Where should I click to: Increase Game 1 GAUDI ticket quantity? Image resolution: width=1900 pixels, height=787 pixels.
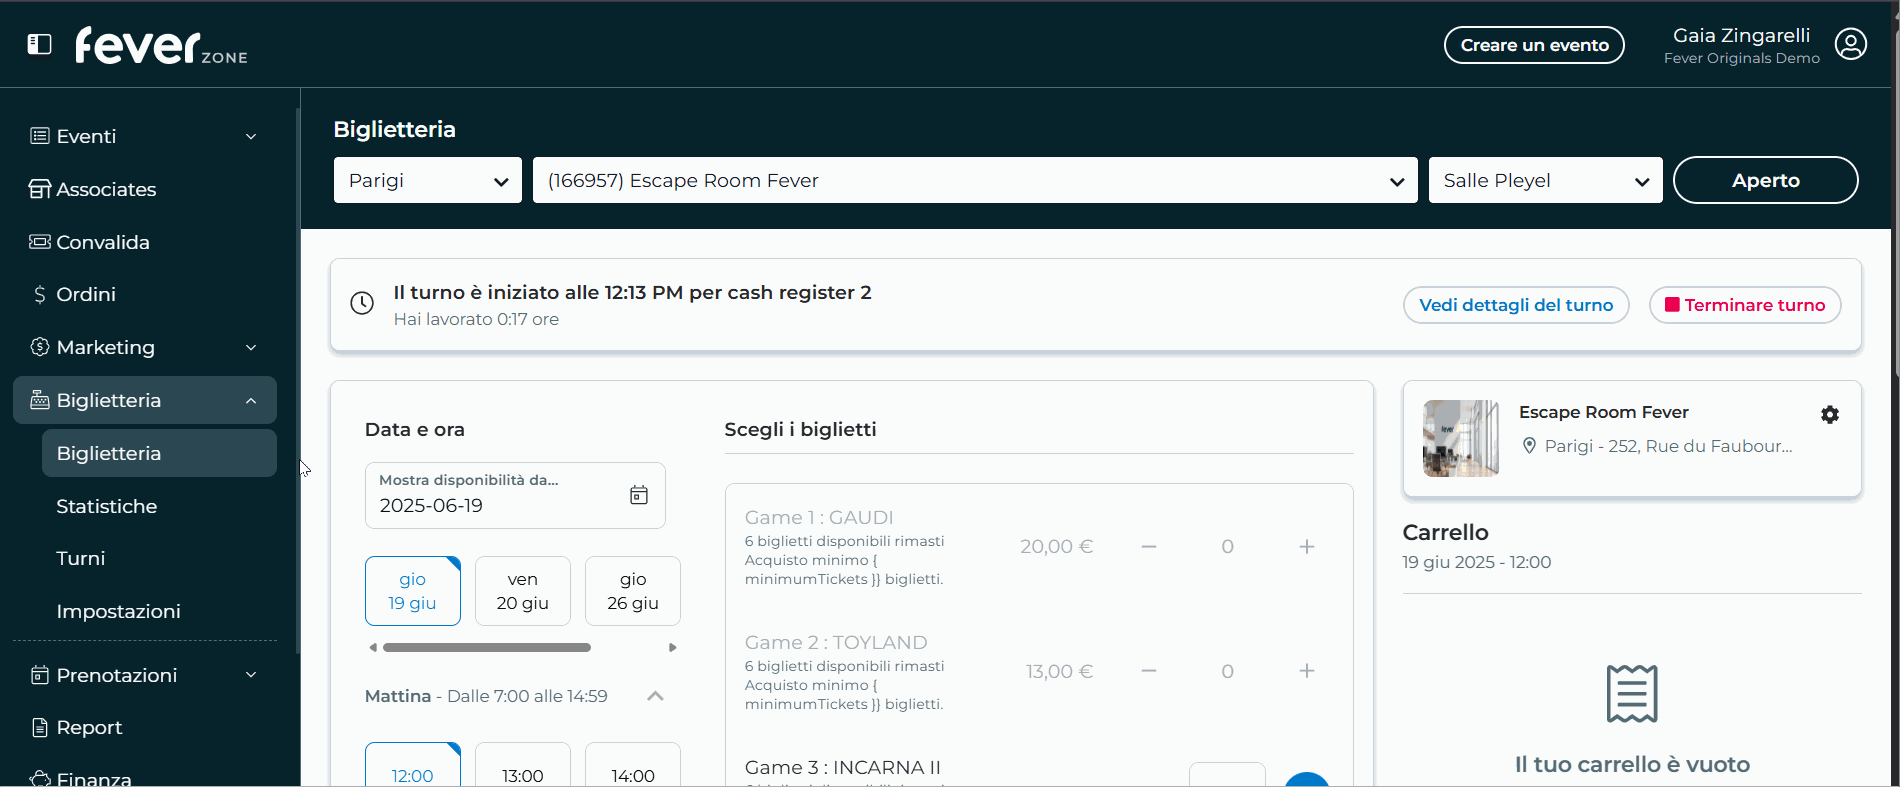1306,546
